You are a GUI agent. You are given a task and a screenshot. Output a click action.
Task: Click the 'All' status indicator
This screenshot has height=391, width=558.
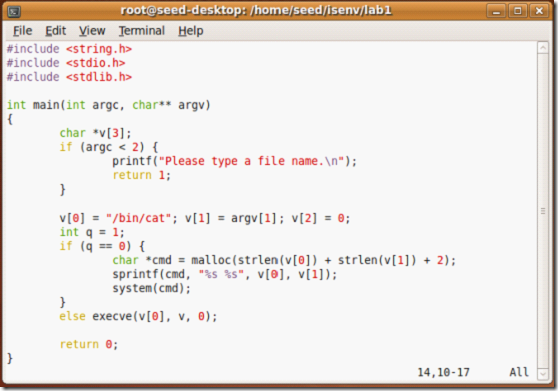(519, 372)
